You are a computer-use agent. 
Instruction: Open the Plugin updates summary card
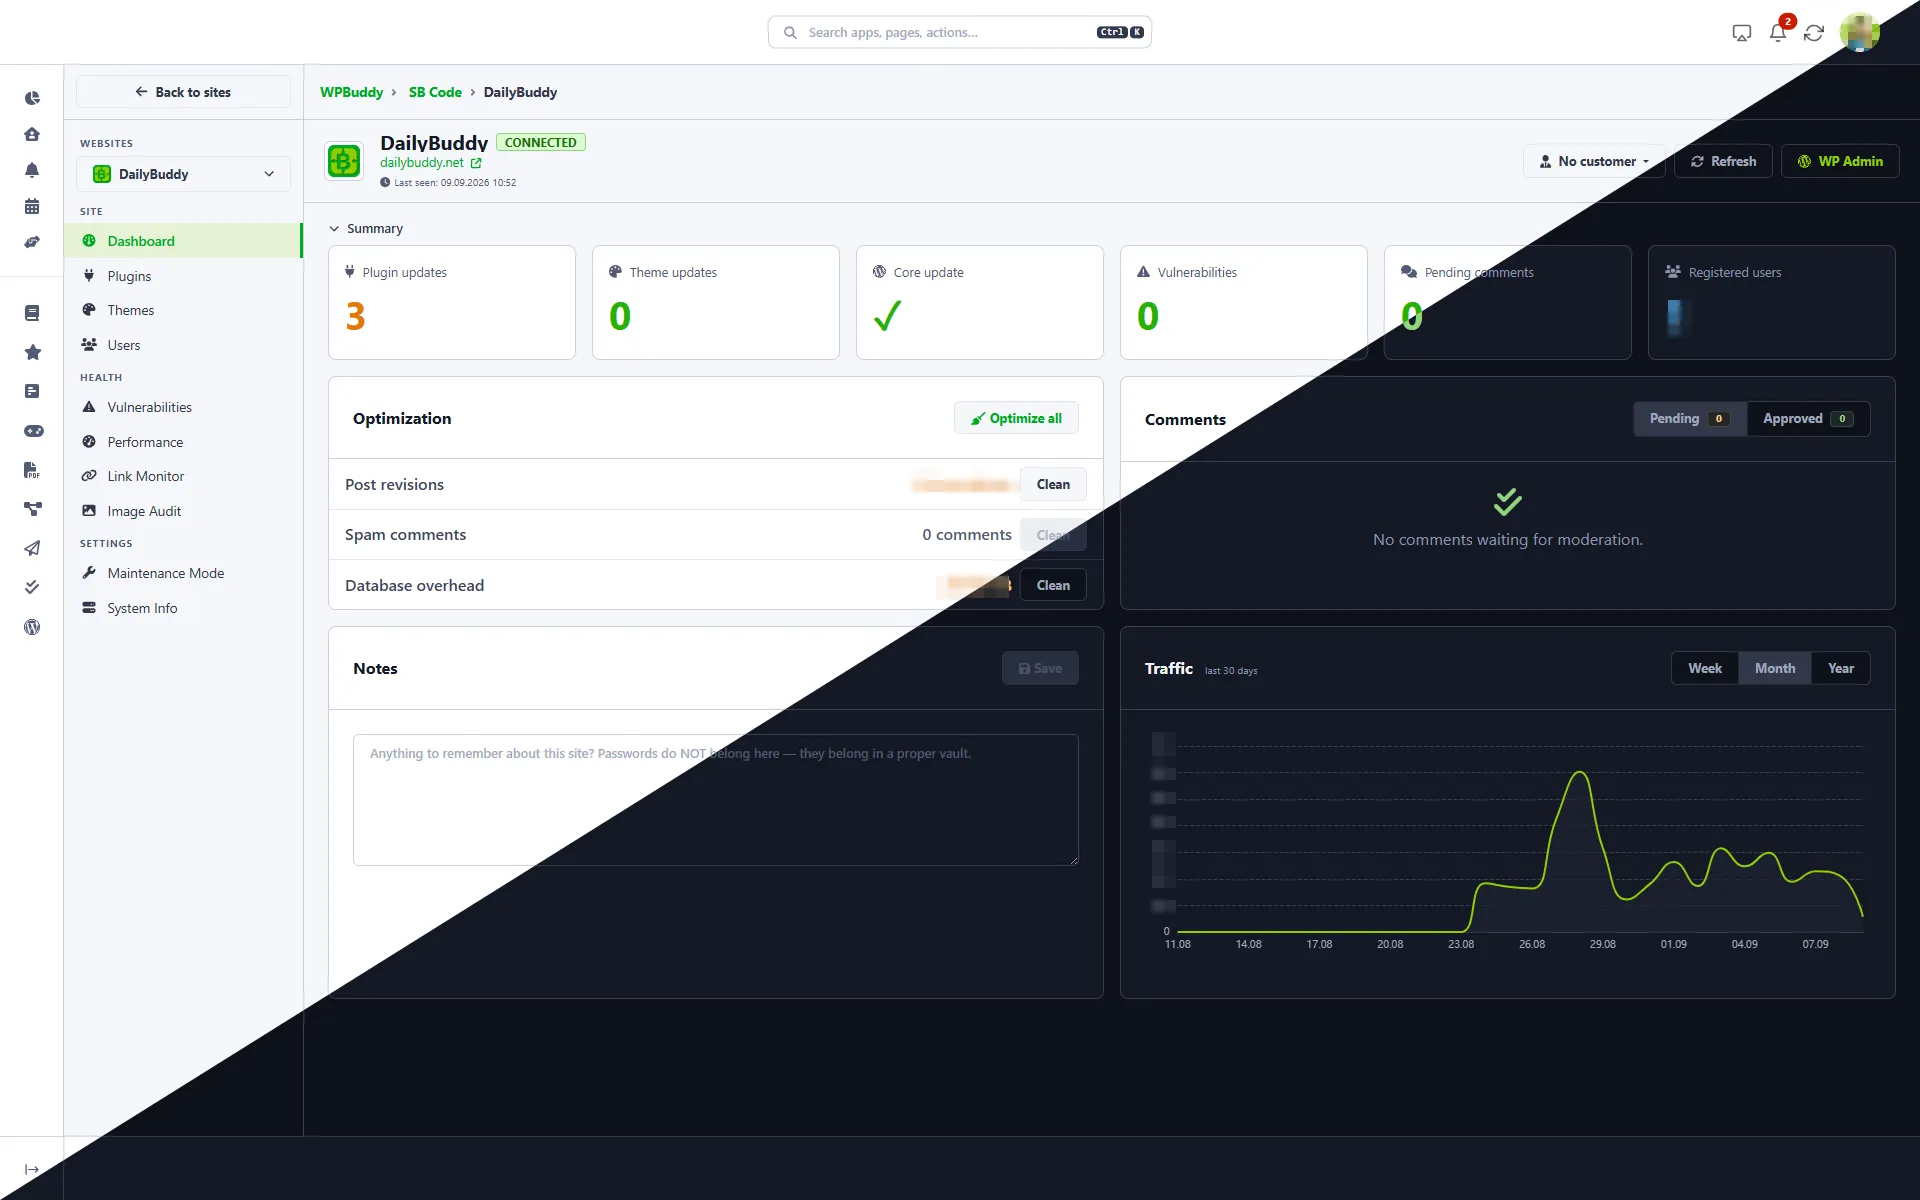(452, 302)
